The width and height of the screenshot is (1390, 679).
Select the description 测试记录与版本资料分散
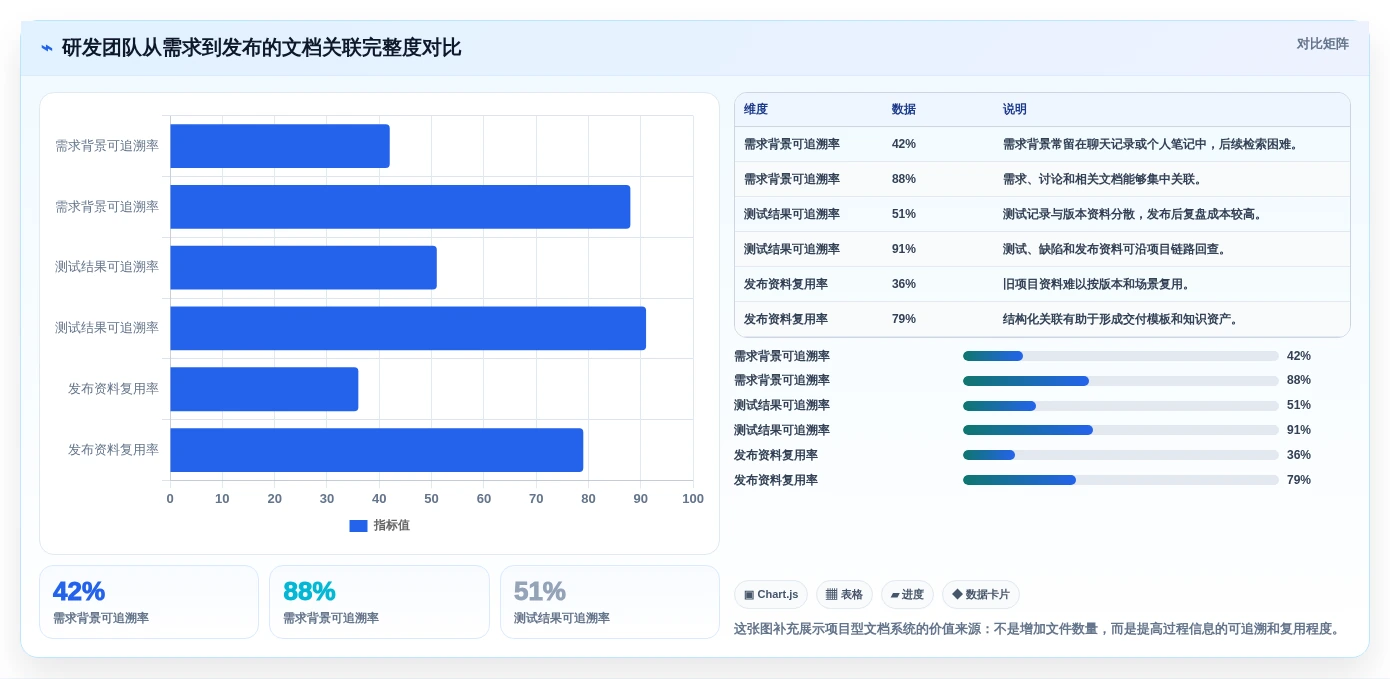[x=1069, y=214]
